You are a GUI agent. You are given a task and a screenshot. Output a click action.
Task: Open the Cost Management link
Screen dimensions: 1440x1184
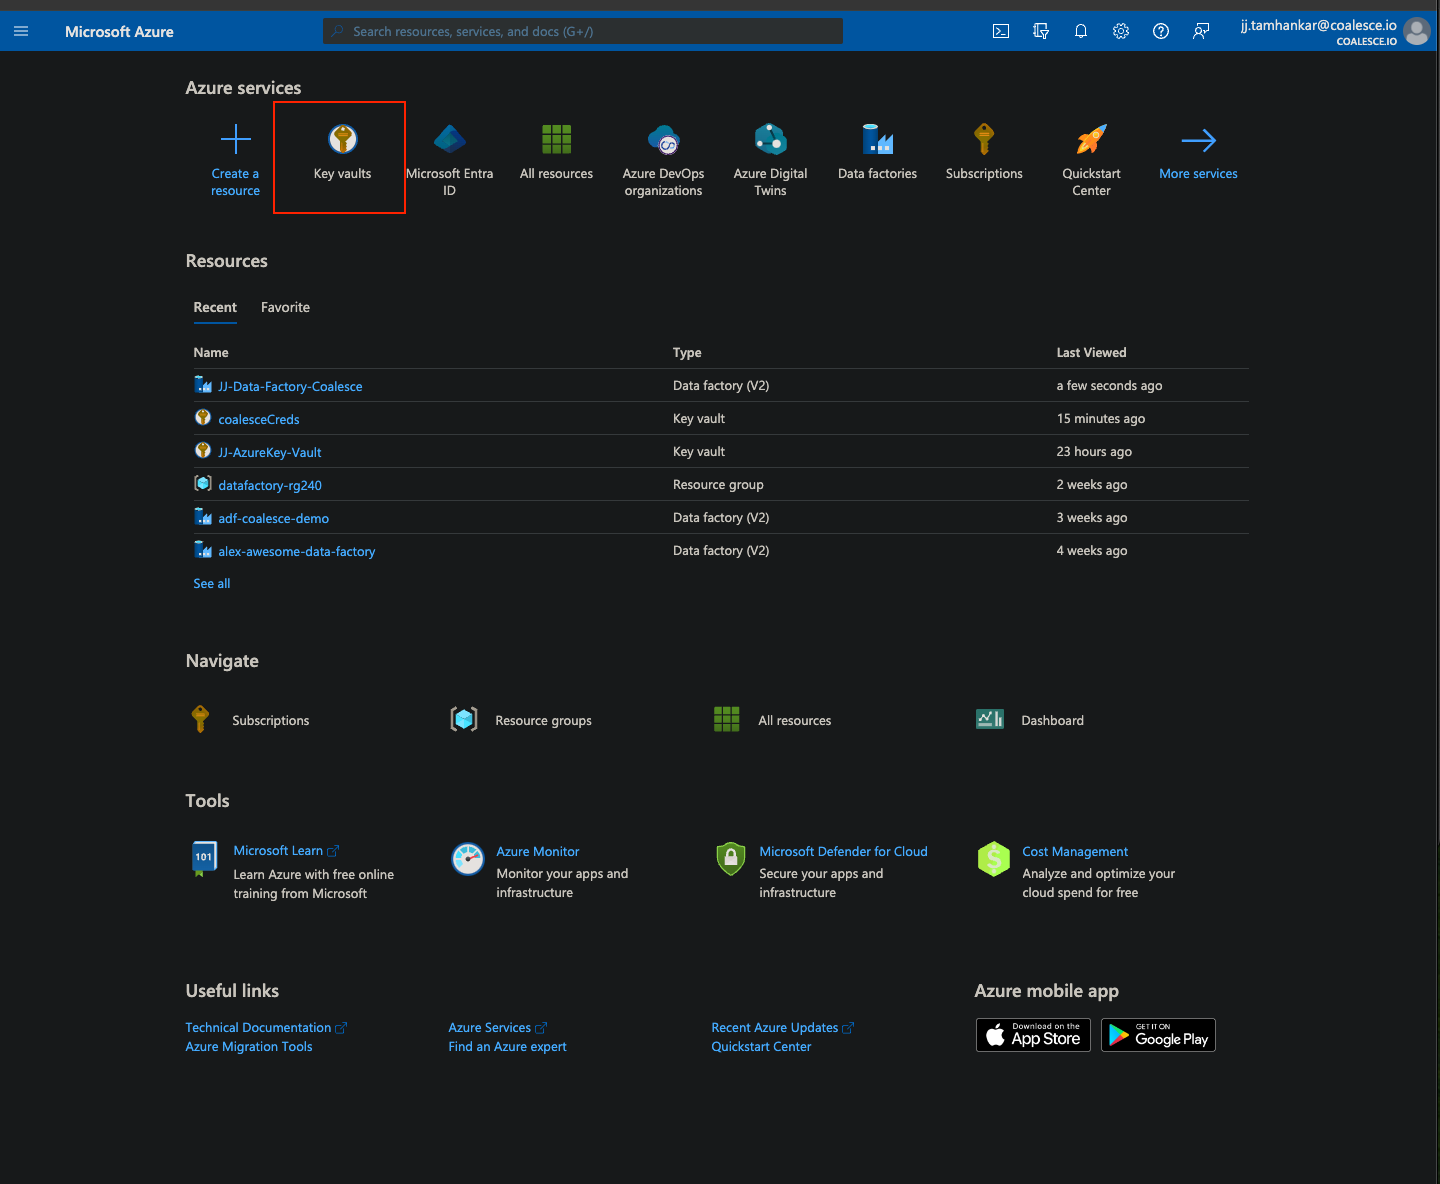[x=1075, y=851]
